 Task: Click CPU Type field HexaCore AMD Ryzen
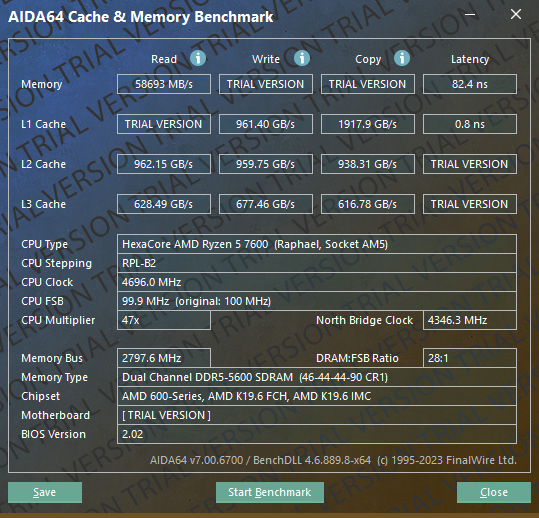click(x=317, y=244)
